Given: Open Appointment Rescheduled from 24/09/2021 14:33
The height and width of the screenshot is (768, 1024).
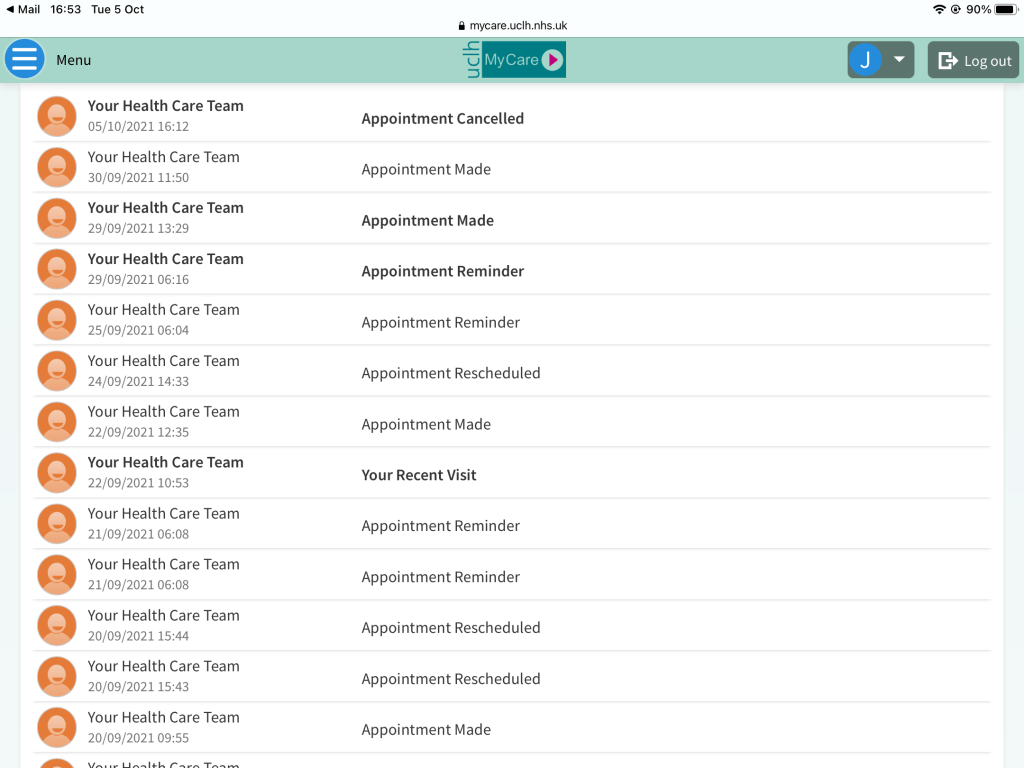Looking at the screenshot, I should point(450,373).
